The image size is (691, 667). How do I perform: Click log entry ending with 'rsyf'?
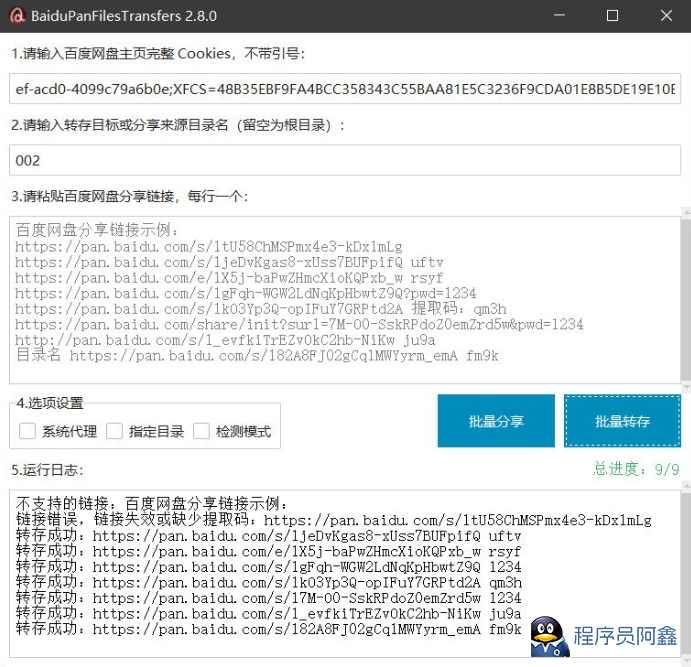(x=269, y=551)
